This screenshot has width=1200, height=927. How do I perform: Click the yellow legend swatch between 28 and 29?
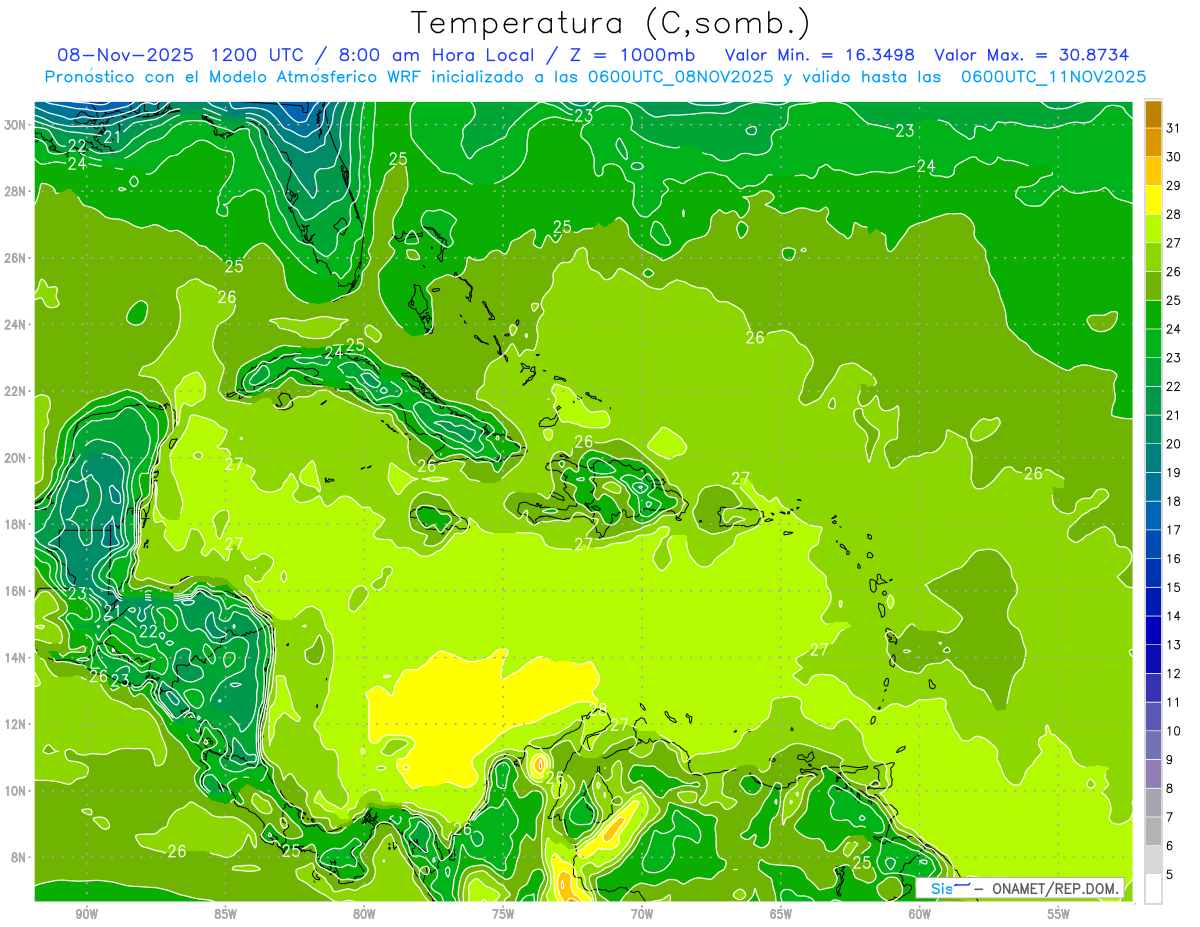tap(1153, 199)
